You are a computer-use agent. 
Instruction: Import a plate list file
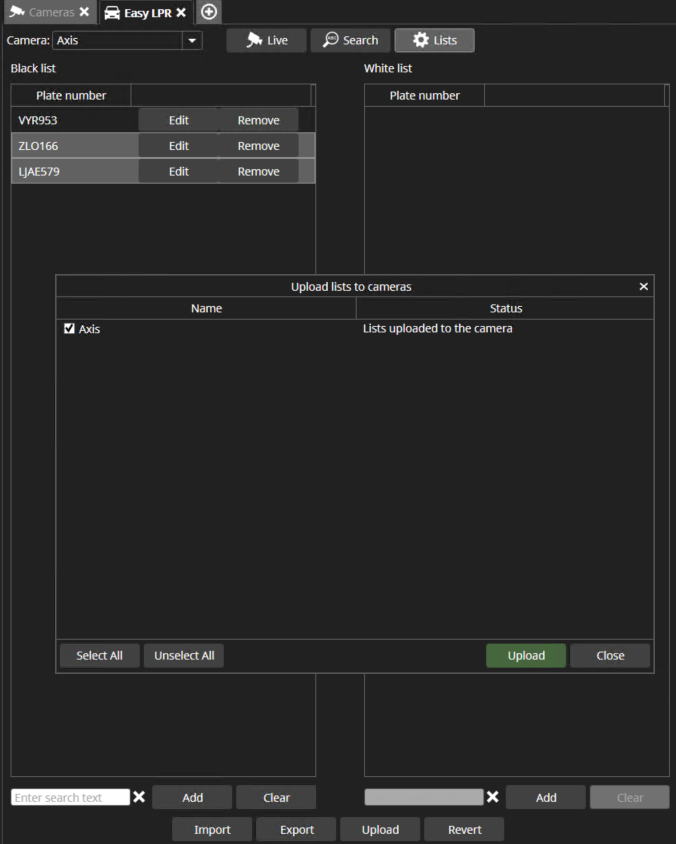click(x=212, y=830)
